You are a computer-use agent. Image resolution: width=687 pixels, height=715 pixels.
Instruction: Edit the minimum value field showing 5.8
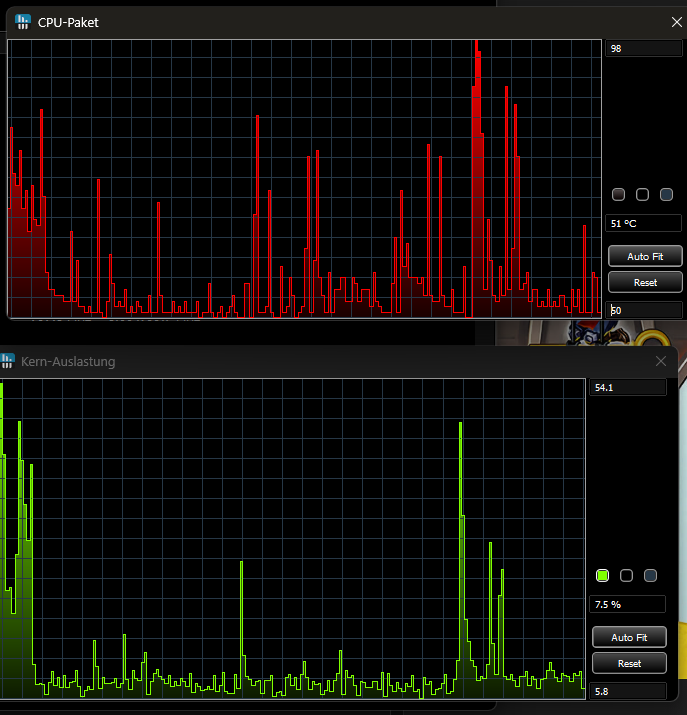click(628, 691)
